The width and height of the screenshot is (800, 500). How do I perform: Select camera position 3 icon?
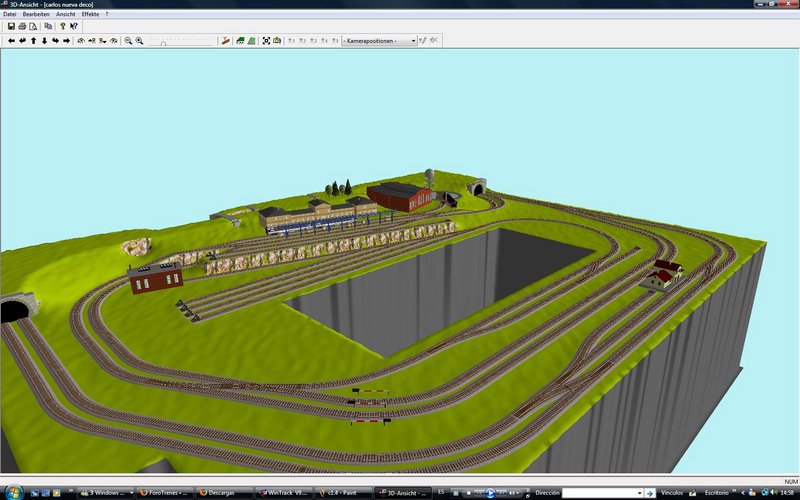(x=313, y=41)
